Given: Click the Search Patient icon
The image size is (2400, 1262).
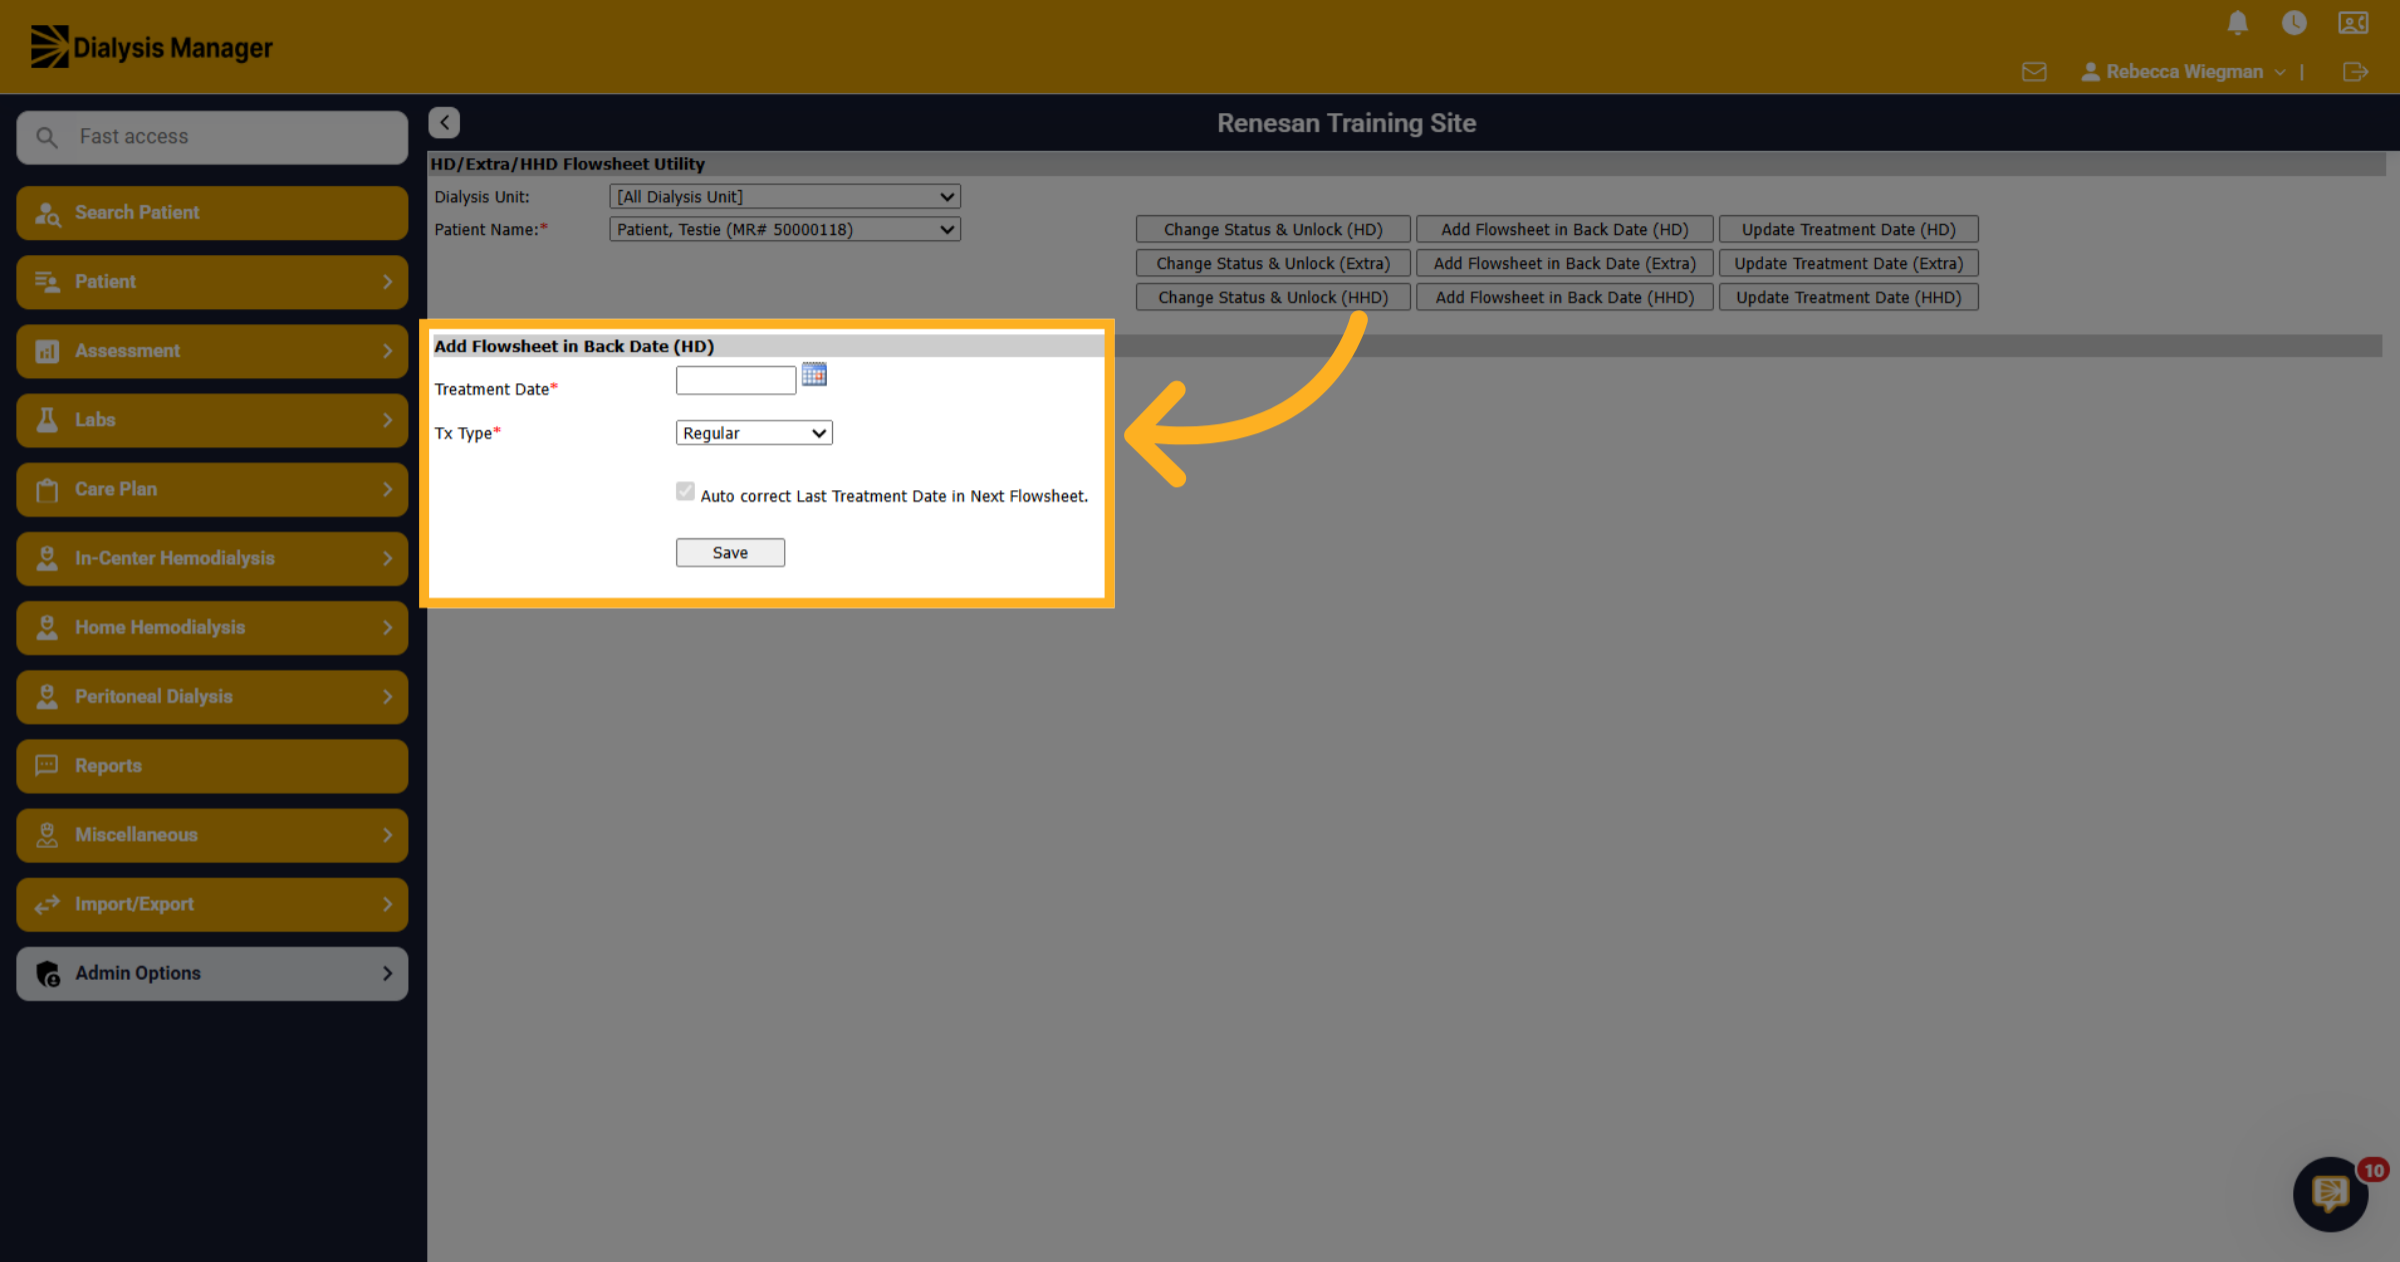Looking at the screenshot, I should click(x=47, y=213).
